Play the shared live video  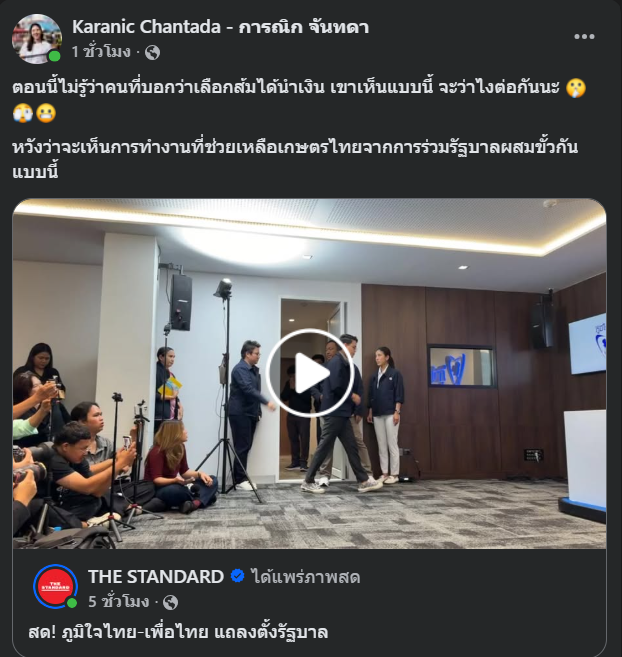pyautogui.click(x=309, y=373)
